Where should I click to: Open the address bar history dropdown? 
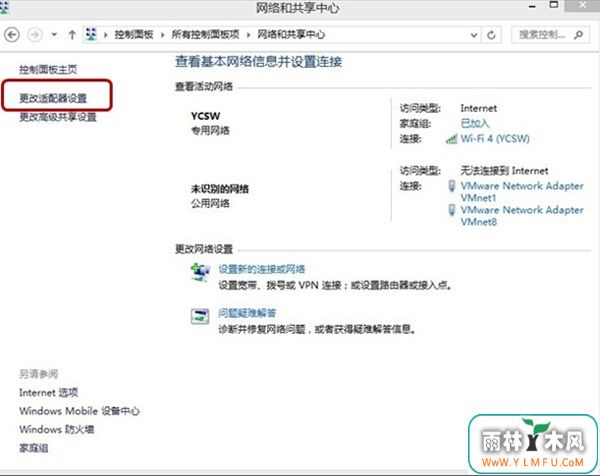(474, 35)
